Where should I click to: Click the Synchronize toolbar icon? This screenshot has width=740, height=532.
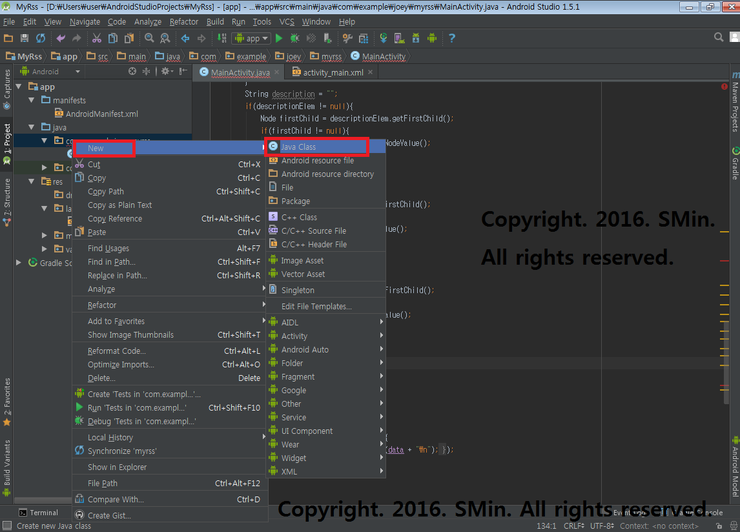coord(41,39)
